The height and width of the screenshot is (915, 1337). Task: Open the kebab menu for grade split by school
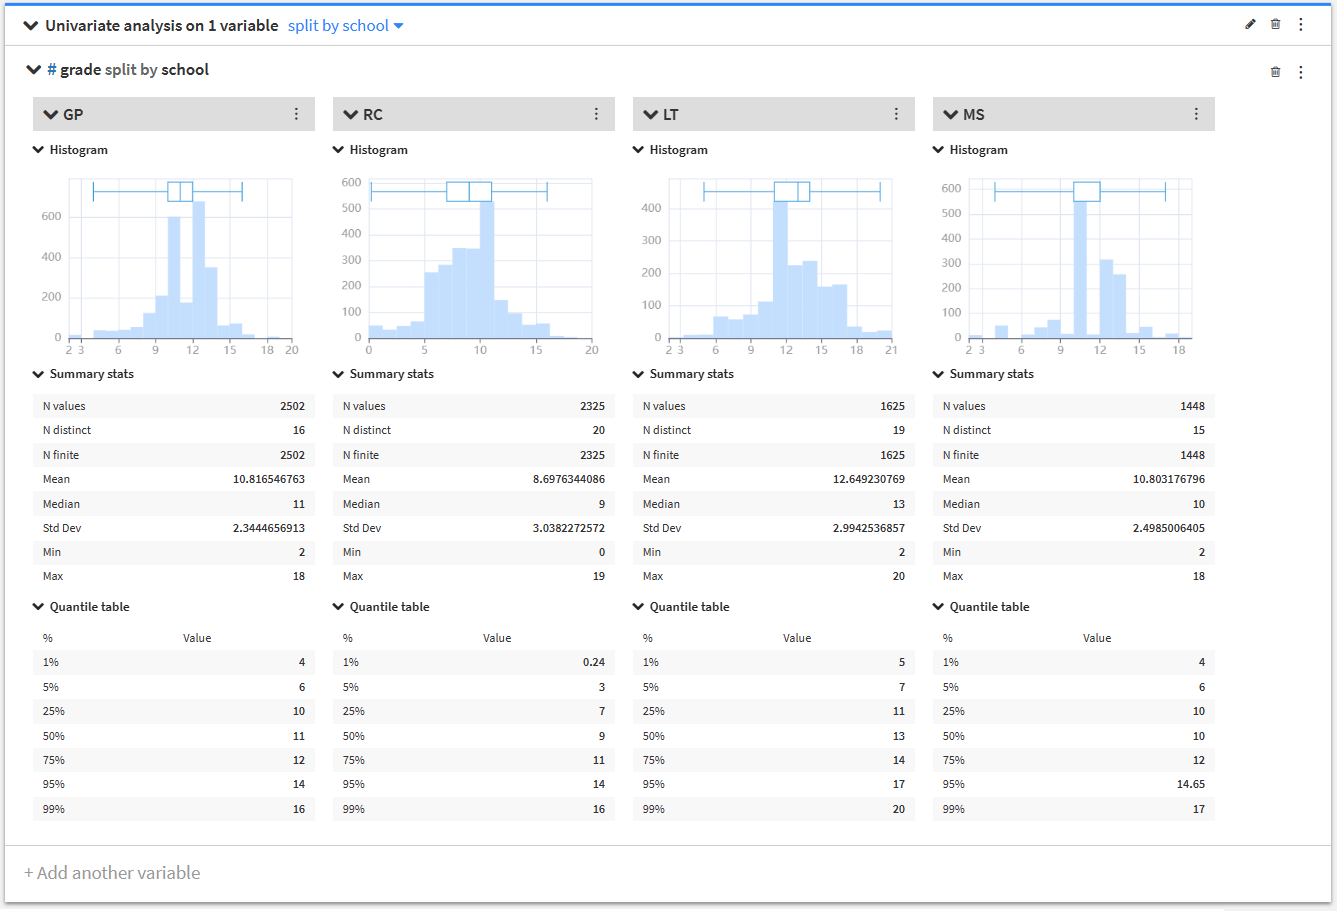click(x=1301, y=72)
